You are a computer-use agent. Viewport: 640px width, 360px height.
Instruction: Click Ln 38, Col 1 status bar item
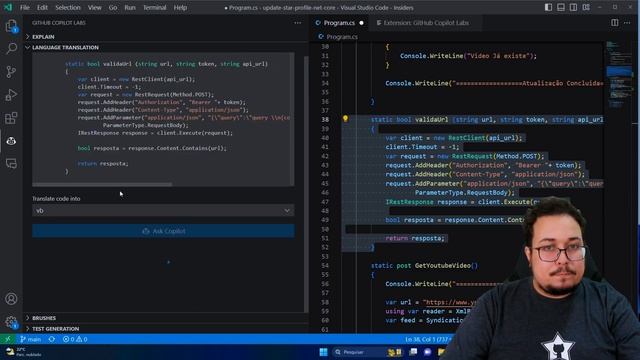tap(428, 339)
